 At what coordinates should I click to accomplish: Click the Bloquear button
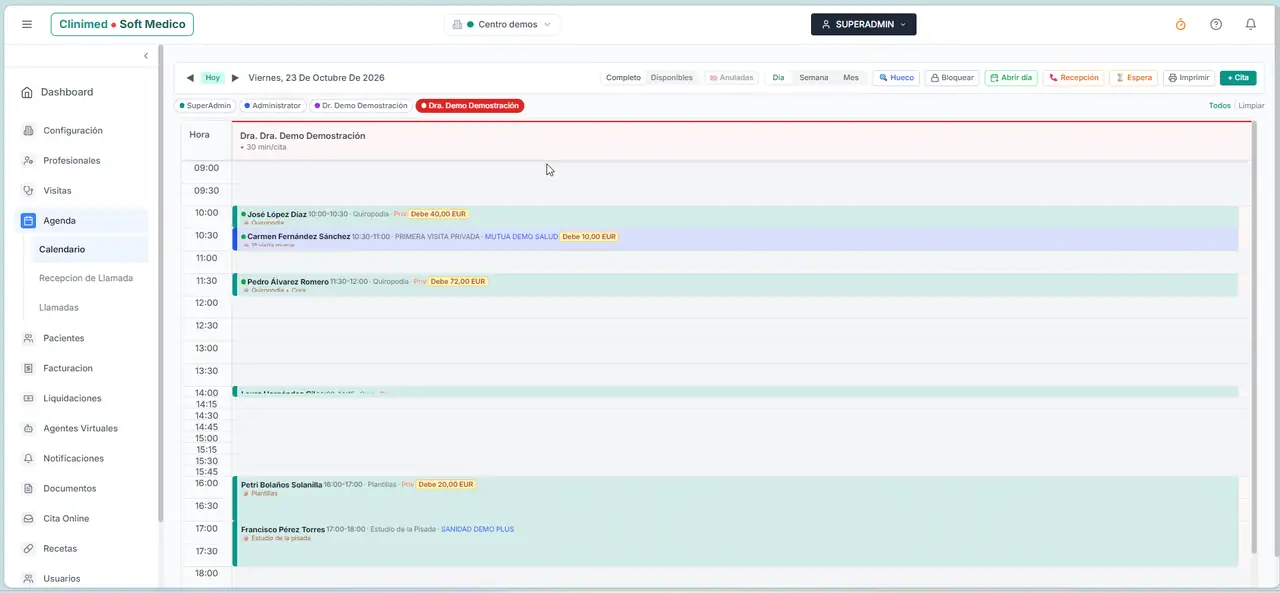951,78
